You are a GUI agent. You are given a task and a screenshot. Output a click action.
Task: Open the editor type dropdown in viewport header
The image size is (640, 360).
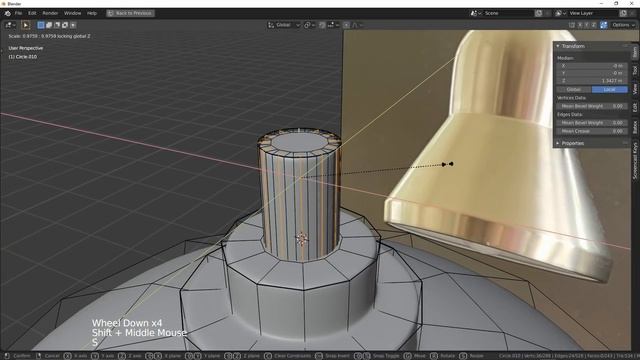point(10,25)
